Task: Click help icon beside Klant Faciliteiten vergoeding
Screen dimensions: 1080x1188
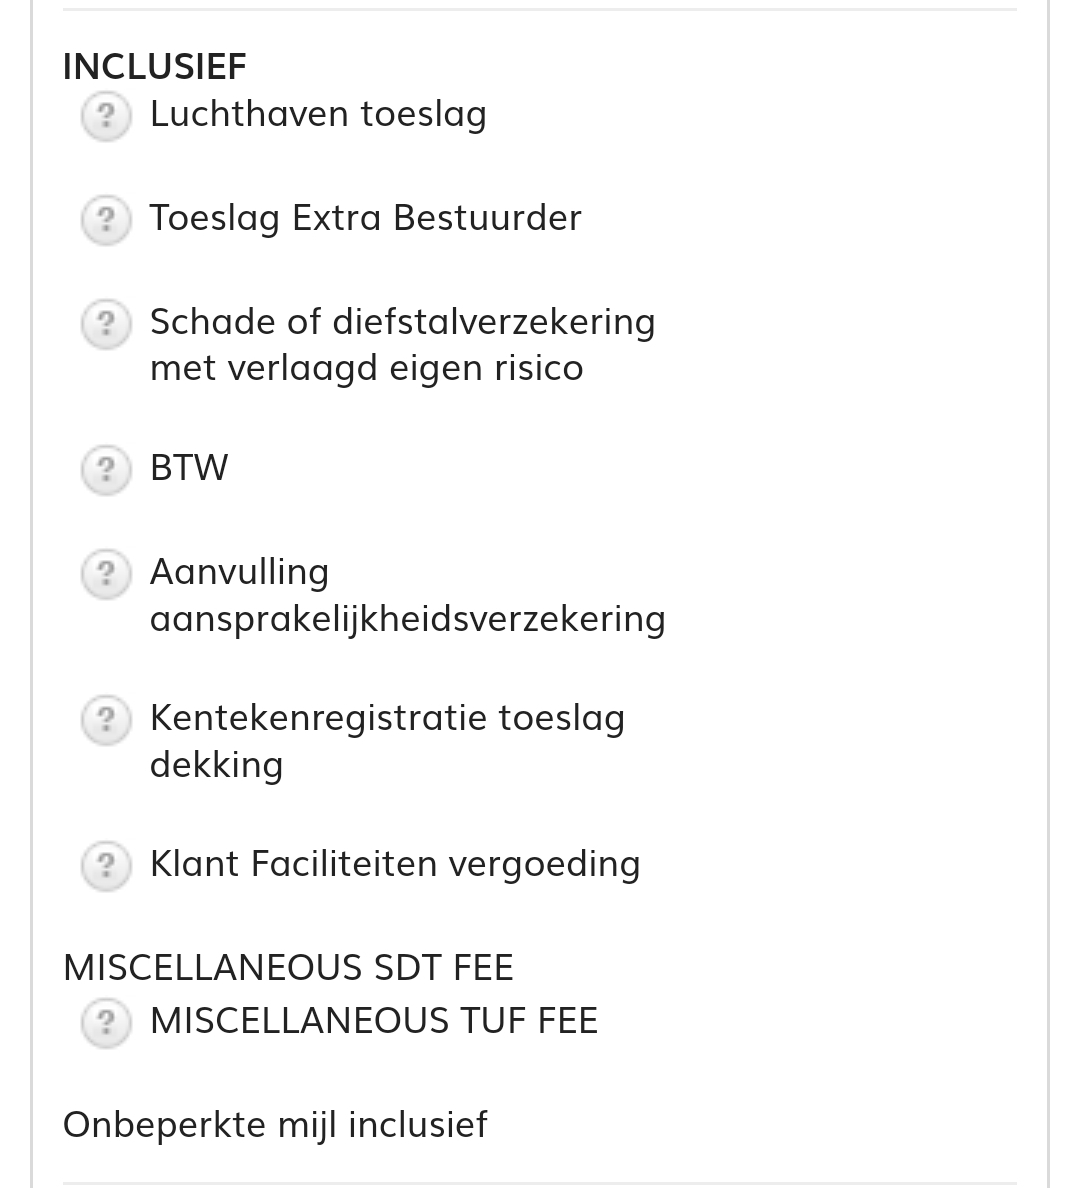Action: point(105,866)
